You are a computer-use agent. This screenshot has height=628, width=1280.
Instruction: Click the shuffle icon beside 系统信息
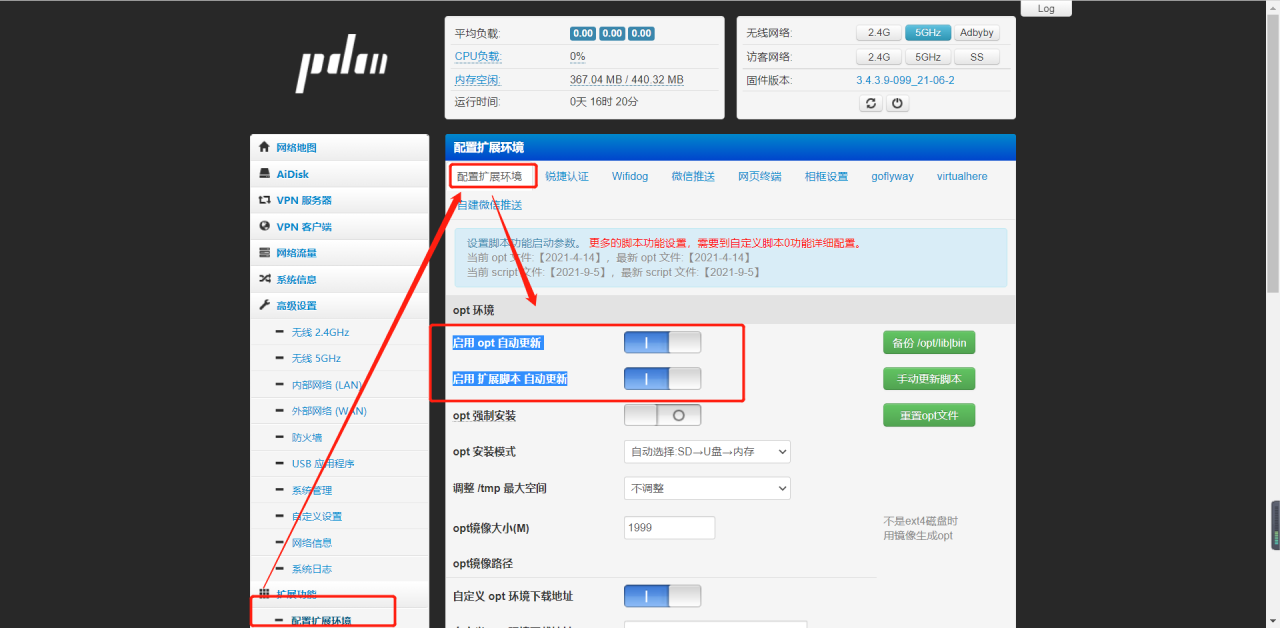tap(265, 279)
